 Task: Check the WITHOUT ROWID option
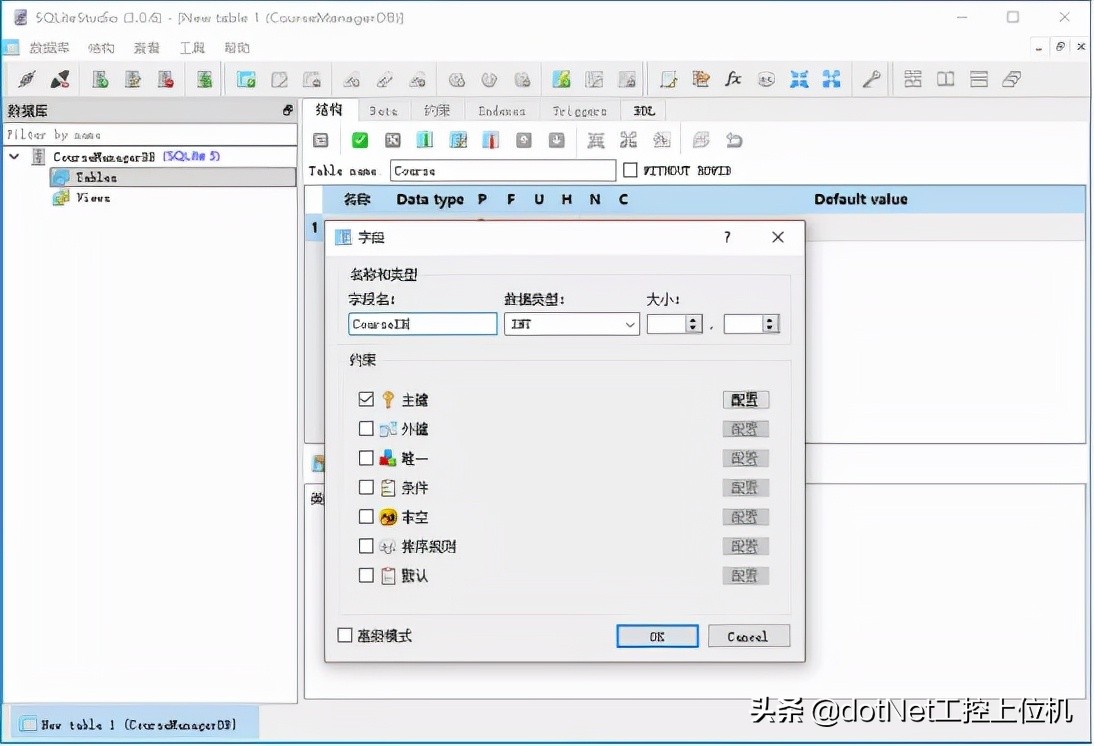click(x=629, y=170)
